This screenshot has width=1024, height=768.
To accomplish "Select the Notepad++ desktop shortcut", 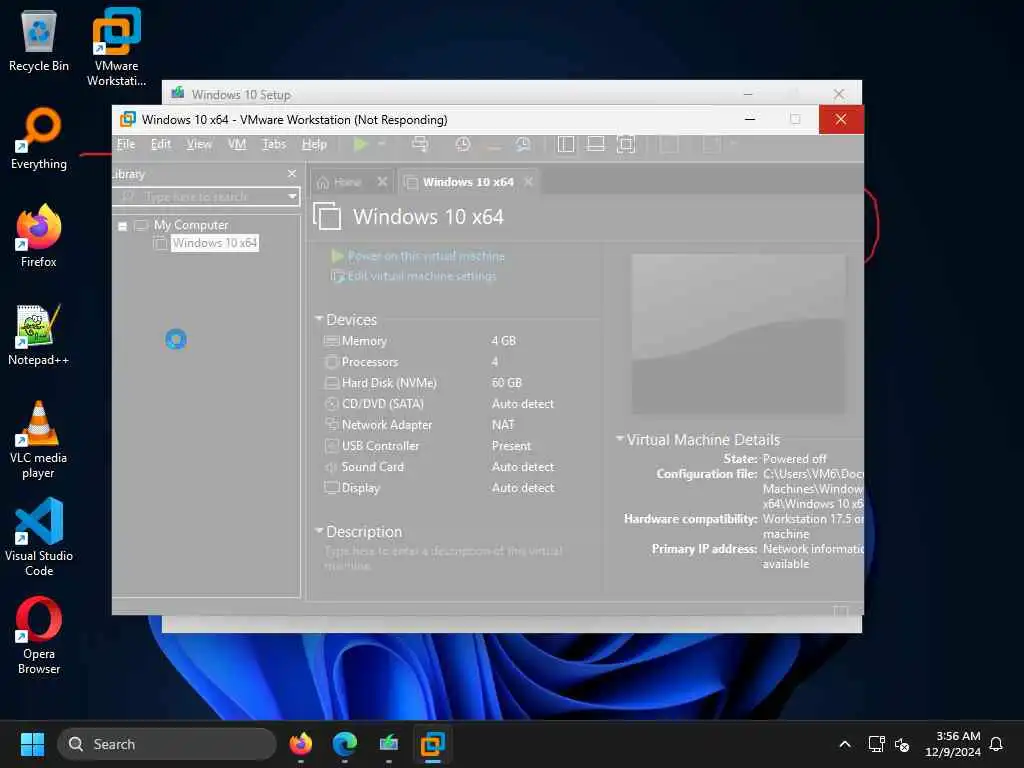I will coord(39,334).
